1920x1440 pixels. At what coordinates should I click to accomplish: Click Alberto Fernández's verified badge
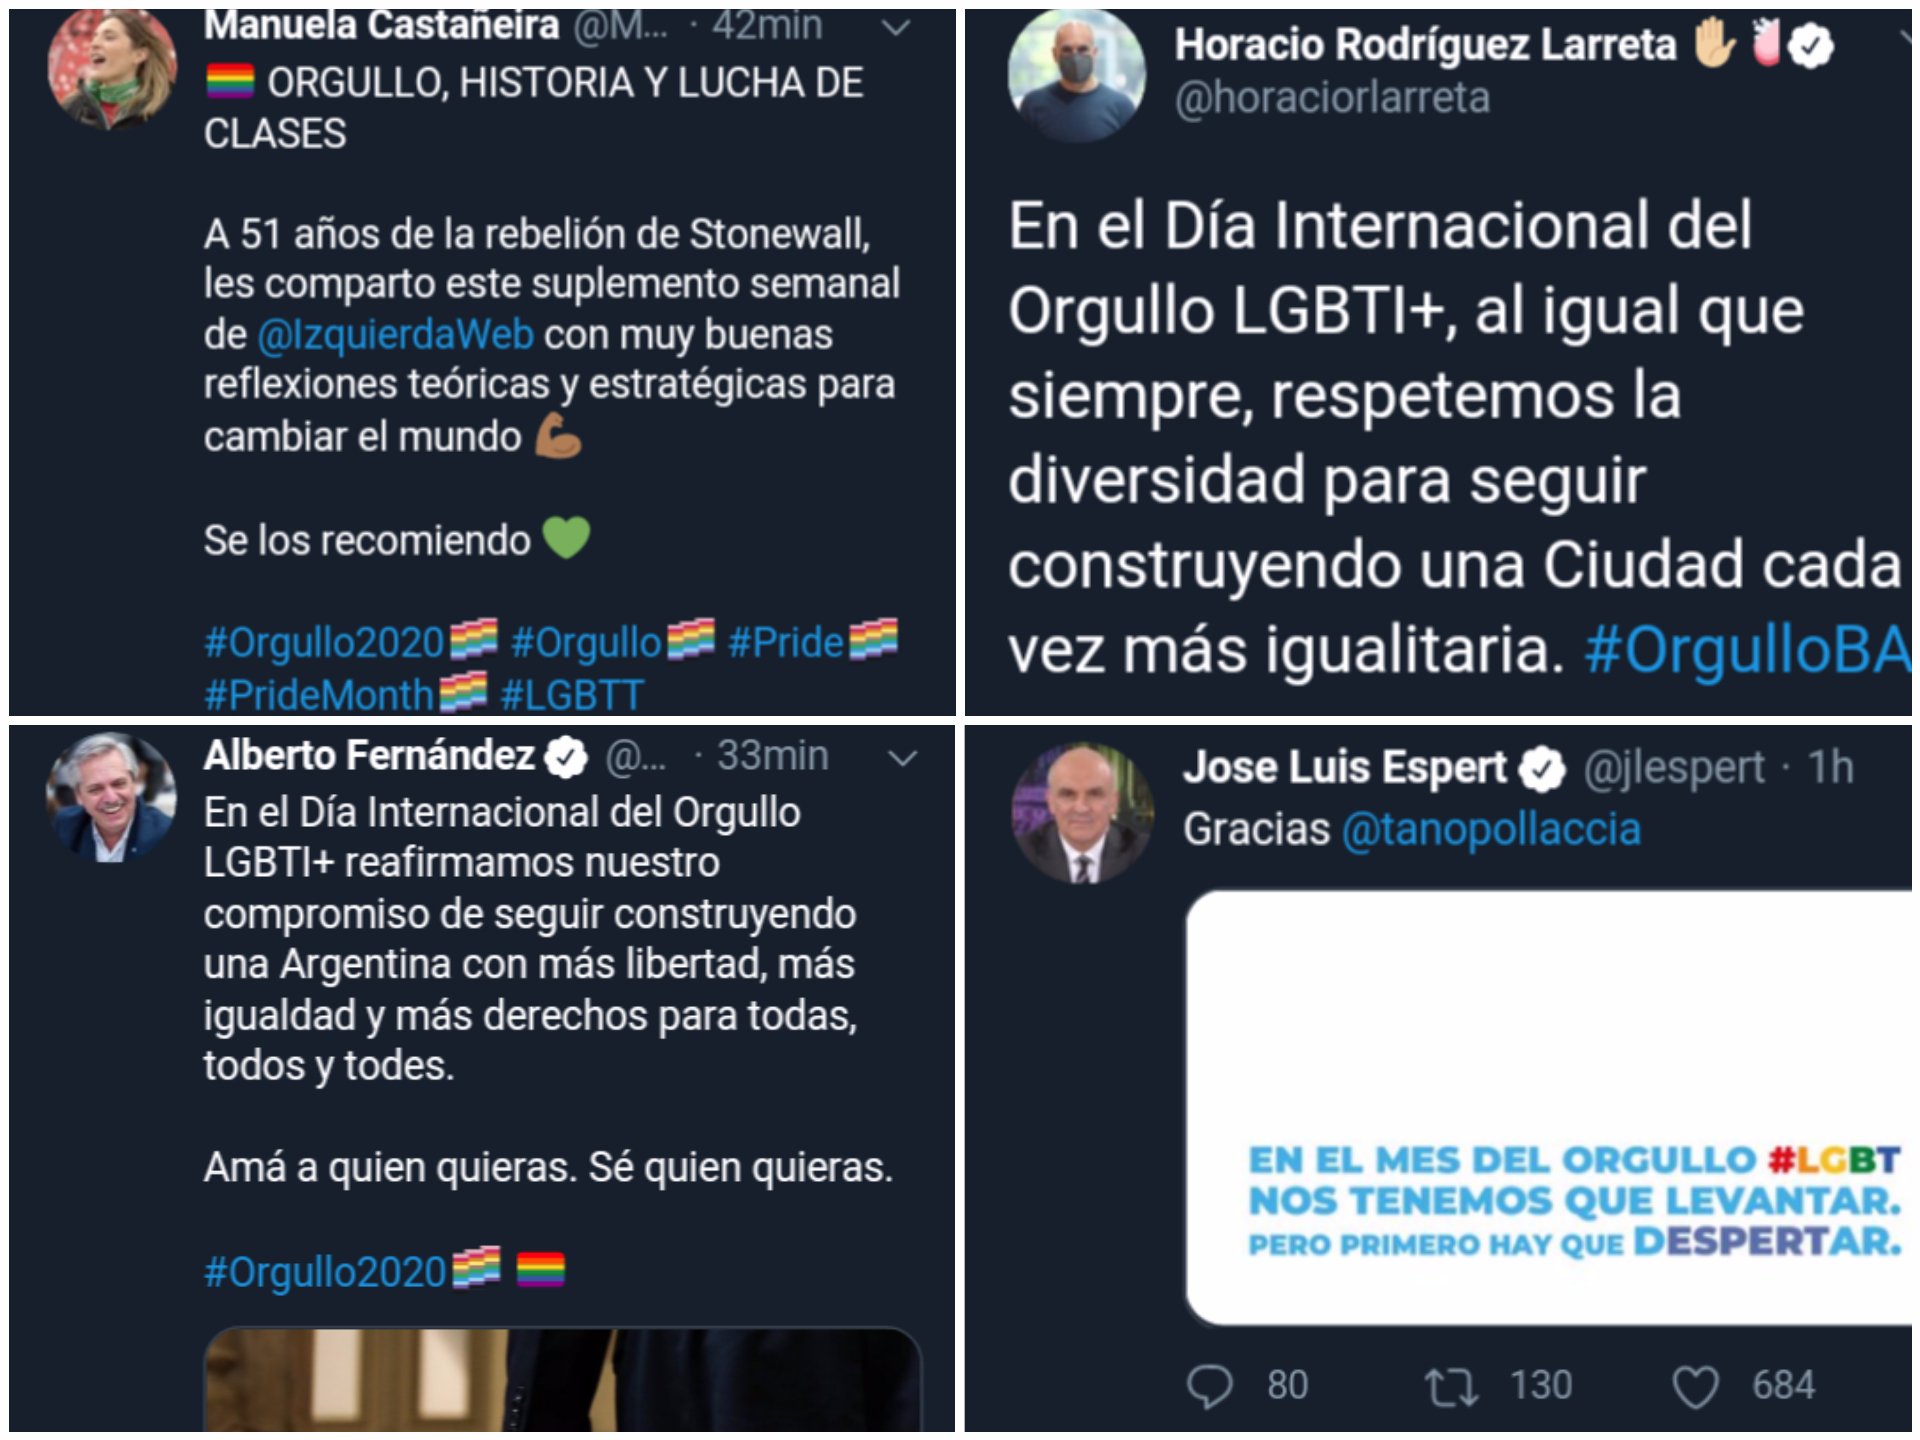567,757
